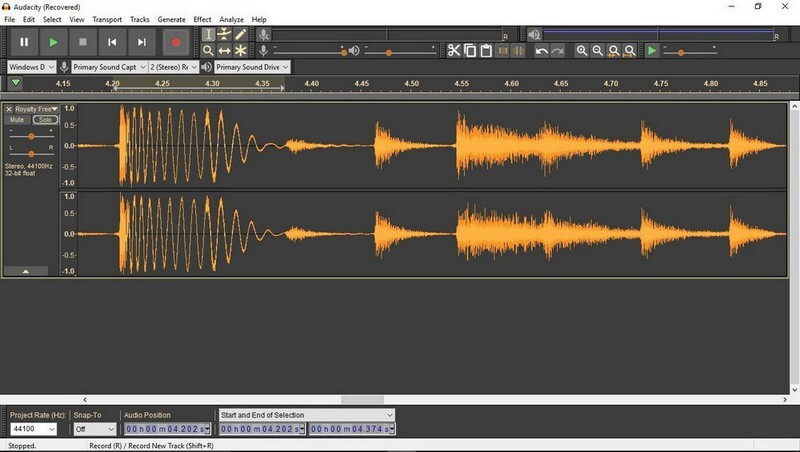800x452 pixels.
Task: Open the Generate menu
Action: [x=171, y=19]
